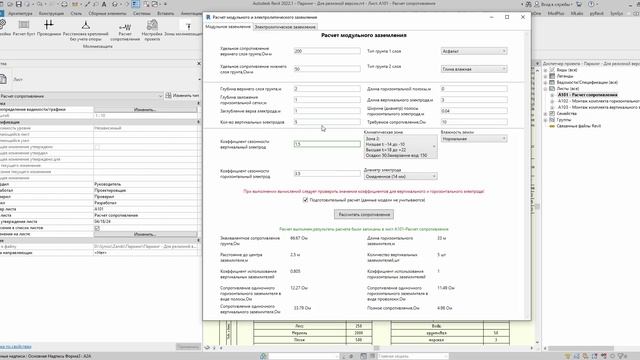Image resolution: width=640 pixels, height=360 pixels.
Task: Click the sheet type icon in Properties palette
Action: click(3, 79)
